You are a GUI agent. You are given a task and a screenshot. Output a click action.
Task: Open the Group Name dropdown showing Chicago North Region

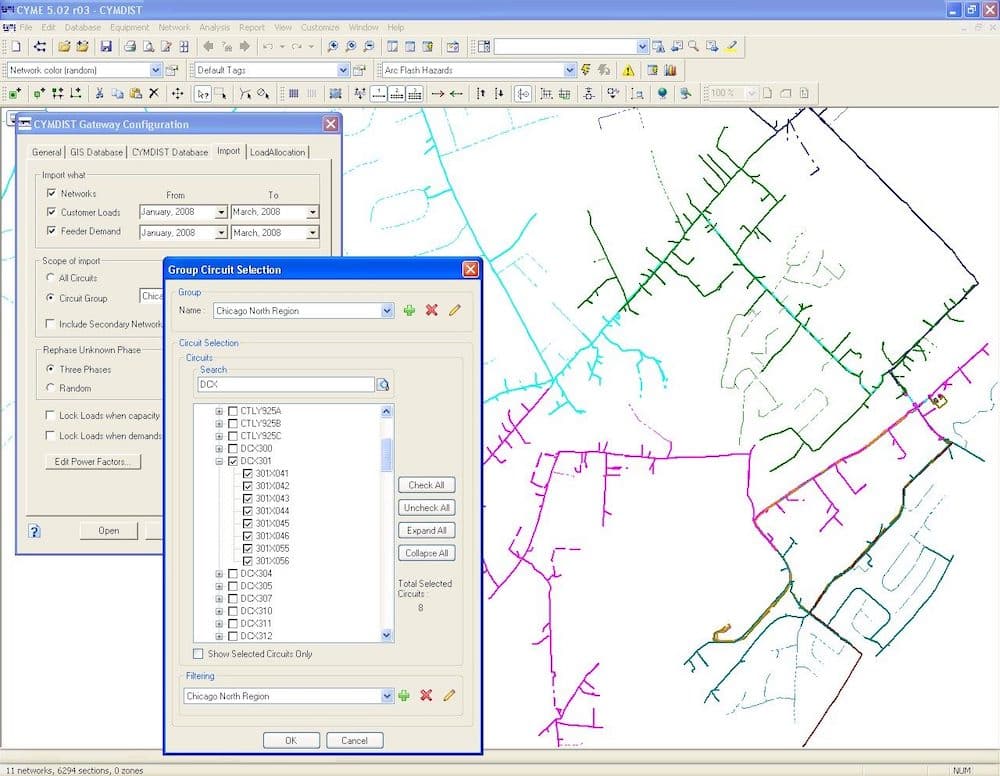387,311
